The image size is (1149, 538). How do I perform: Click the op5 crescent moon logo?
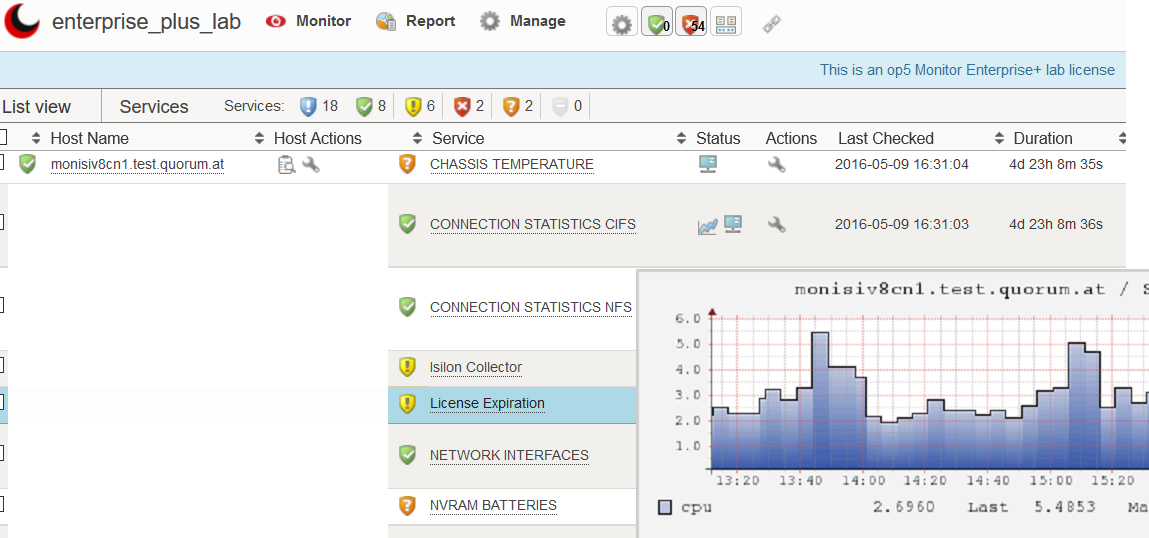[22, 21]
